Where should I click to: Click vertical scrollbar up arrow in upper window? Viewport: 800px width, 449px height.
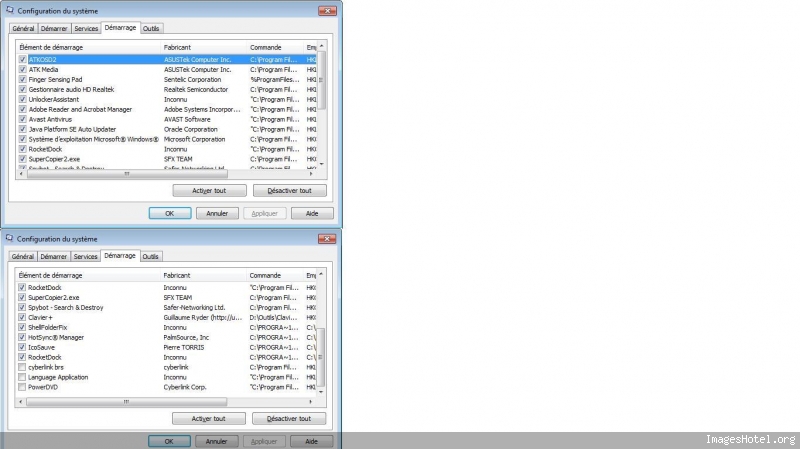[321, 46]
